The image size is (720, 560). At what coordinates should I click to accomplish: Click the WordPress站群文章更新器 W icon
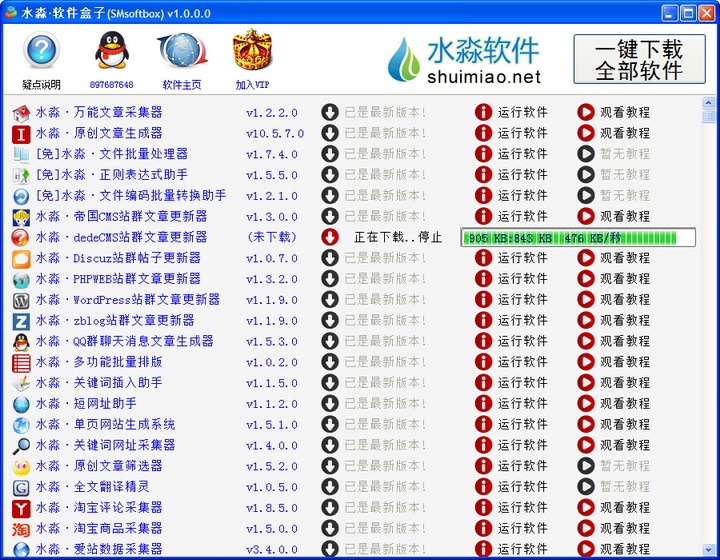click(21, 300)
